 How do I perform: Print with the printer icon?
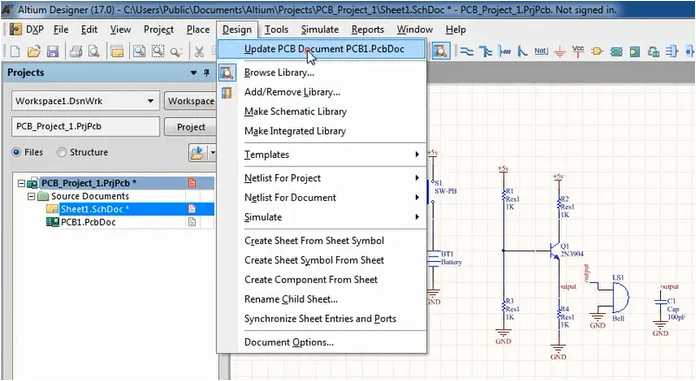[x=76, y=52]
